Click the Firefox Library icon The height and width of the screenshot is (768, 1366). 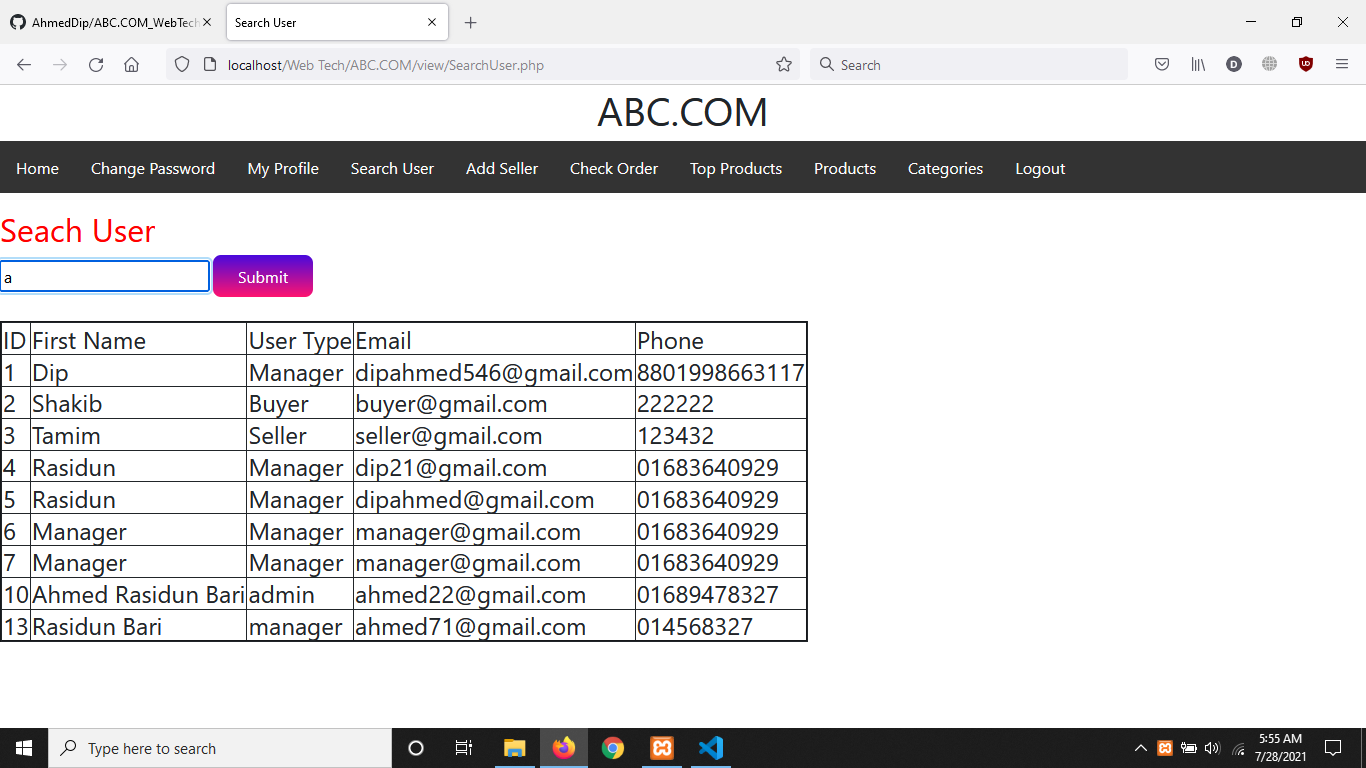1198,64
